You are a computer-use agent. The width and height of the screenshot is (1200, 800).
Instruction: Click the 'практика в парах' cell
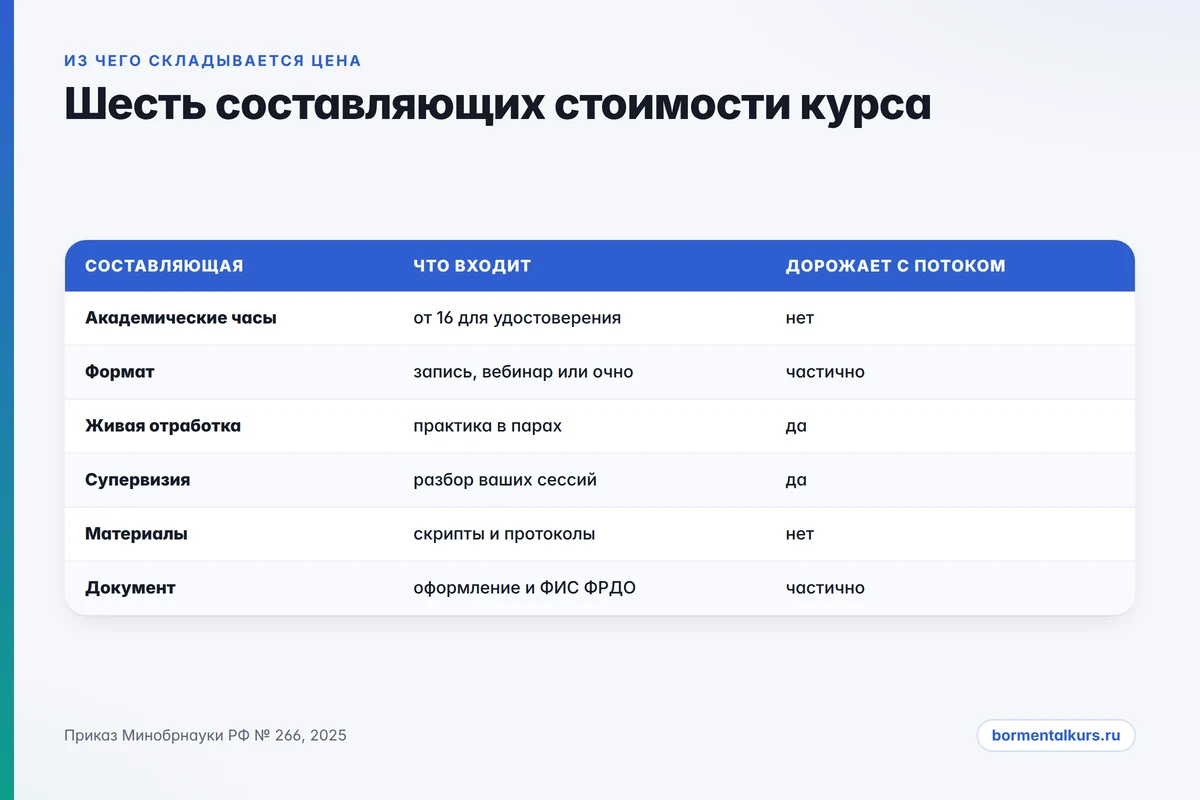(x=488, y=426)
